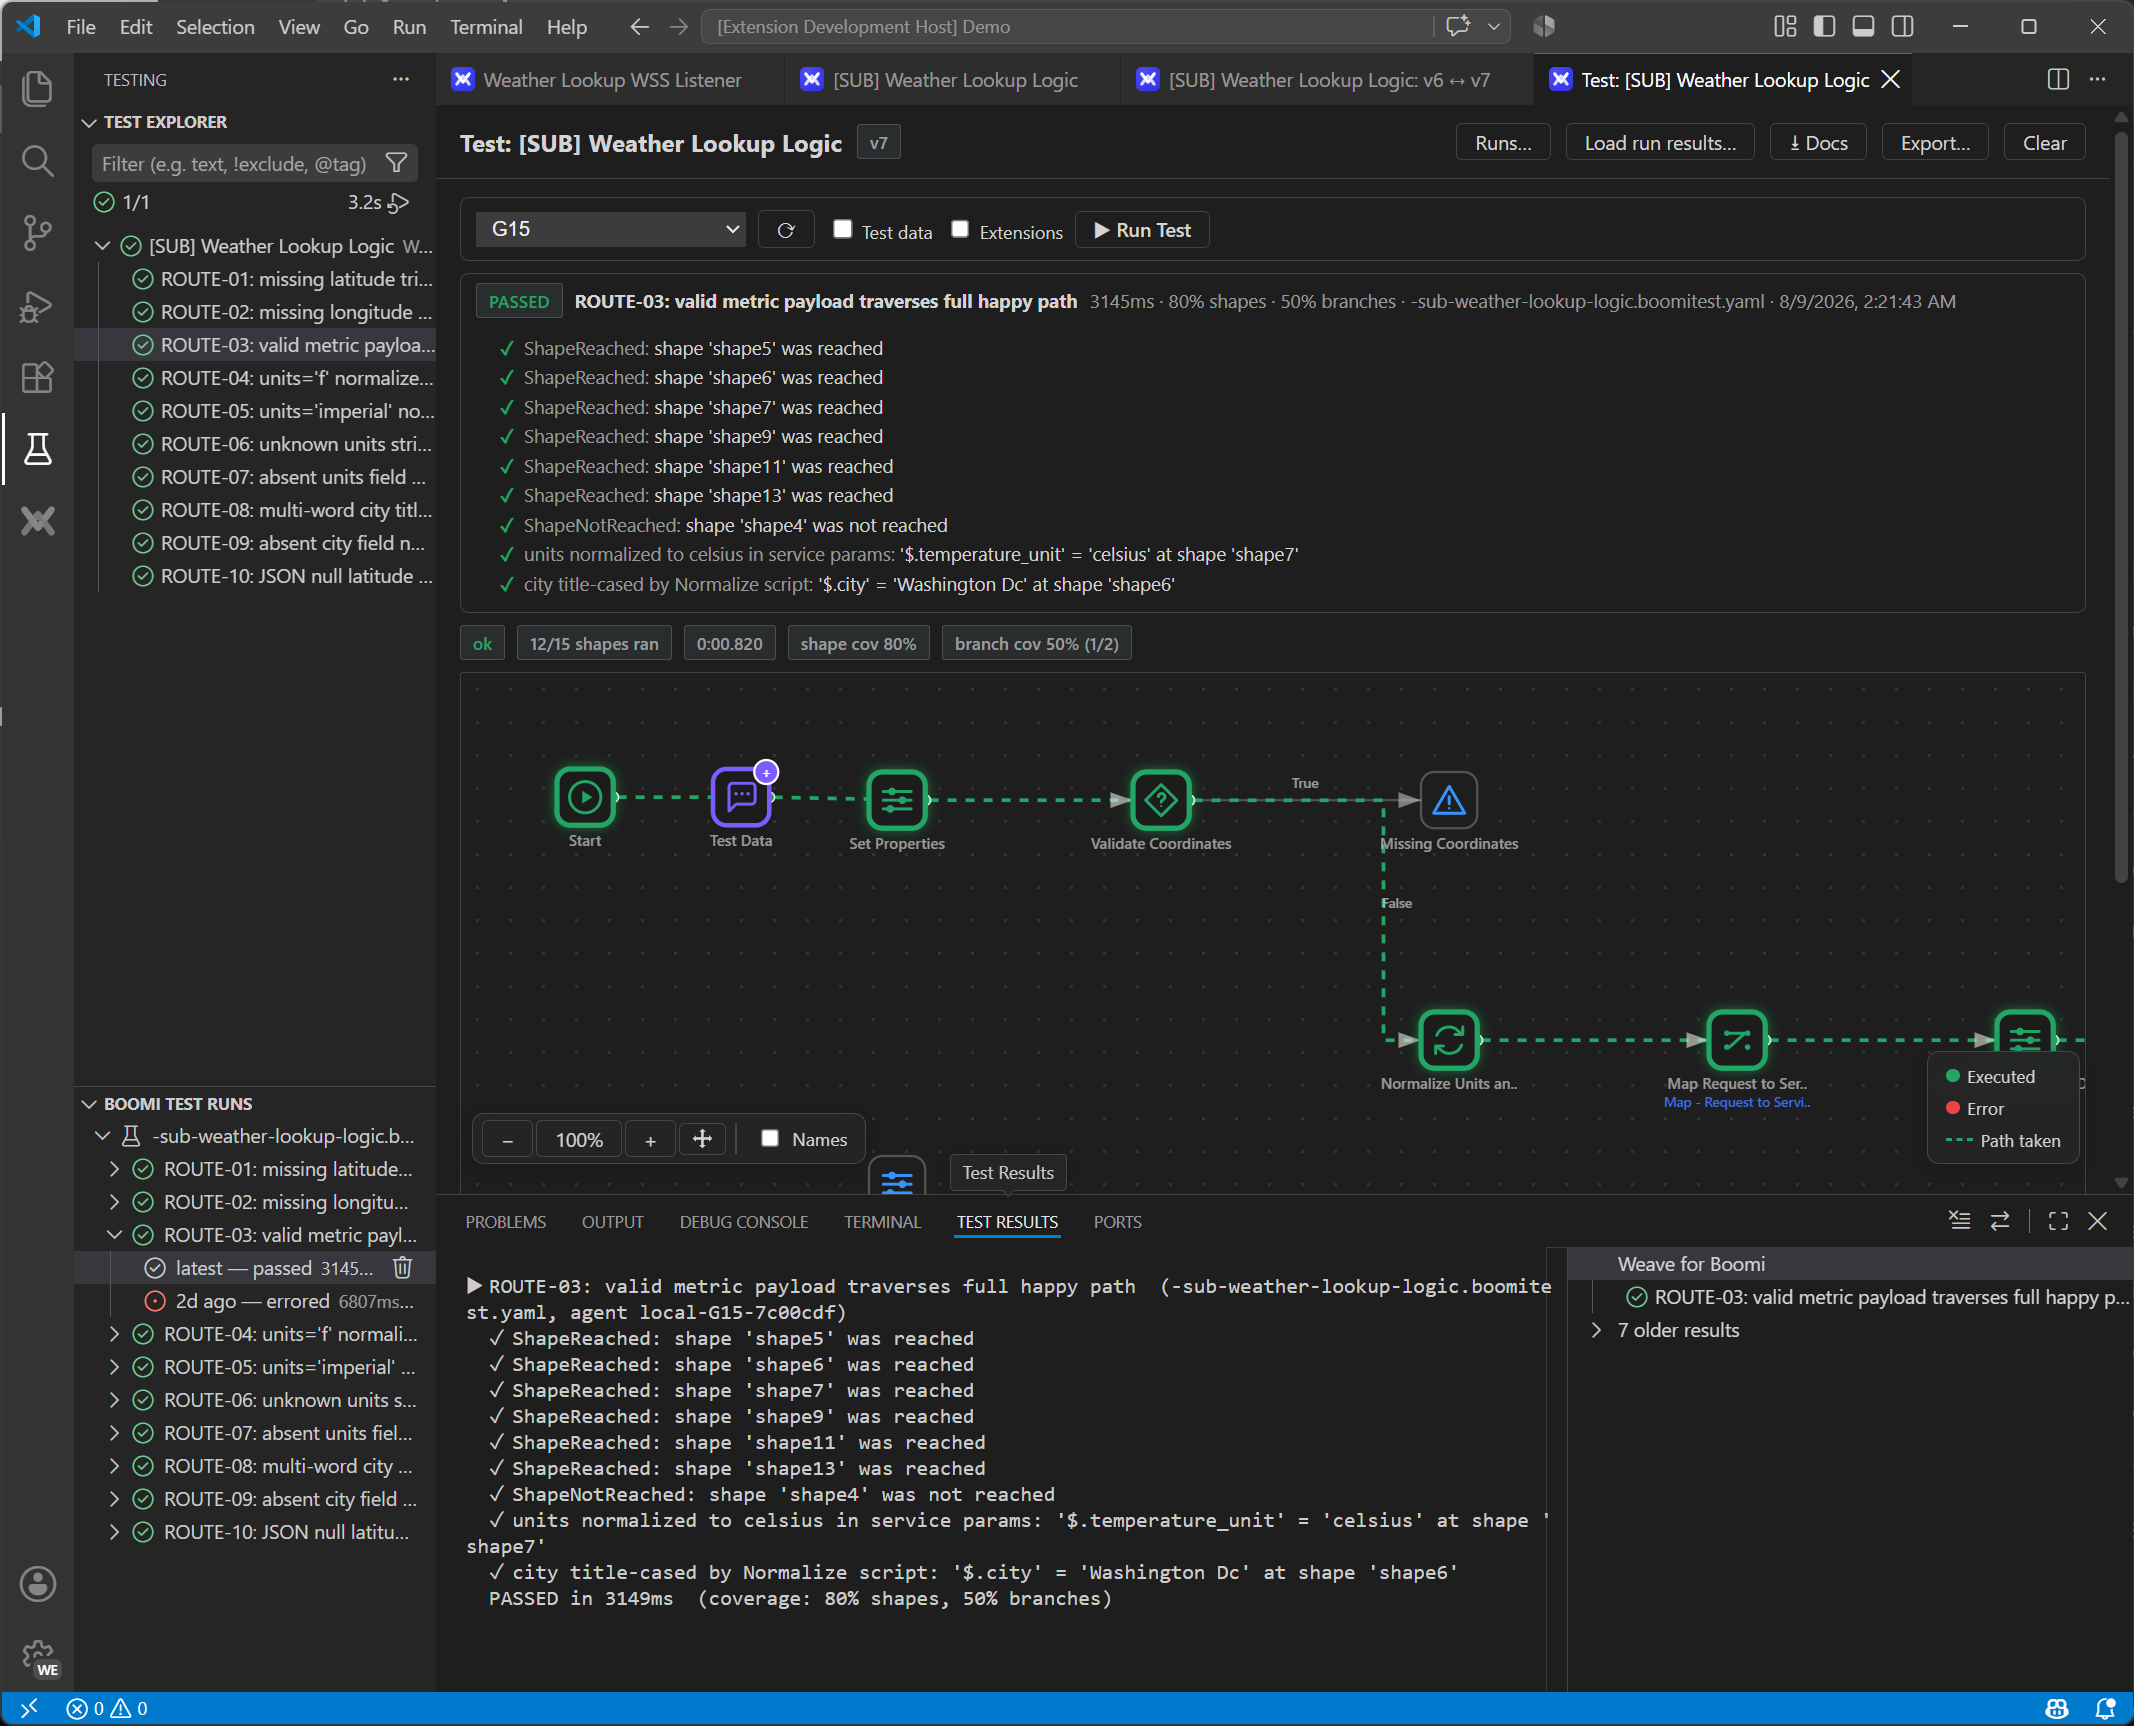Open Source Control view
The width and height of the screenshot is (2134, 1726).
(x=37, y=233)
